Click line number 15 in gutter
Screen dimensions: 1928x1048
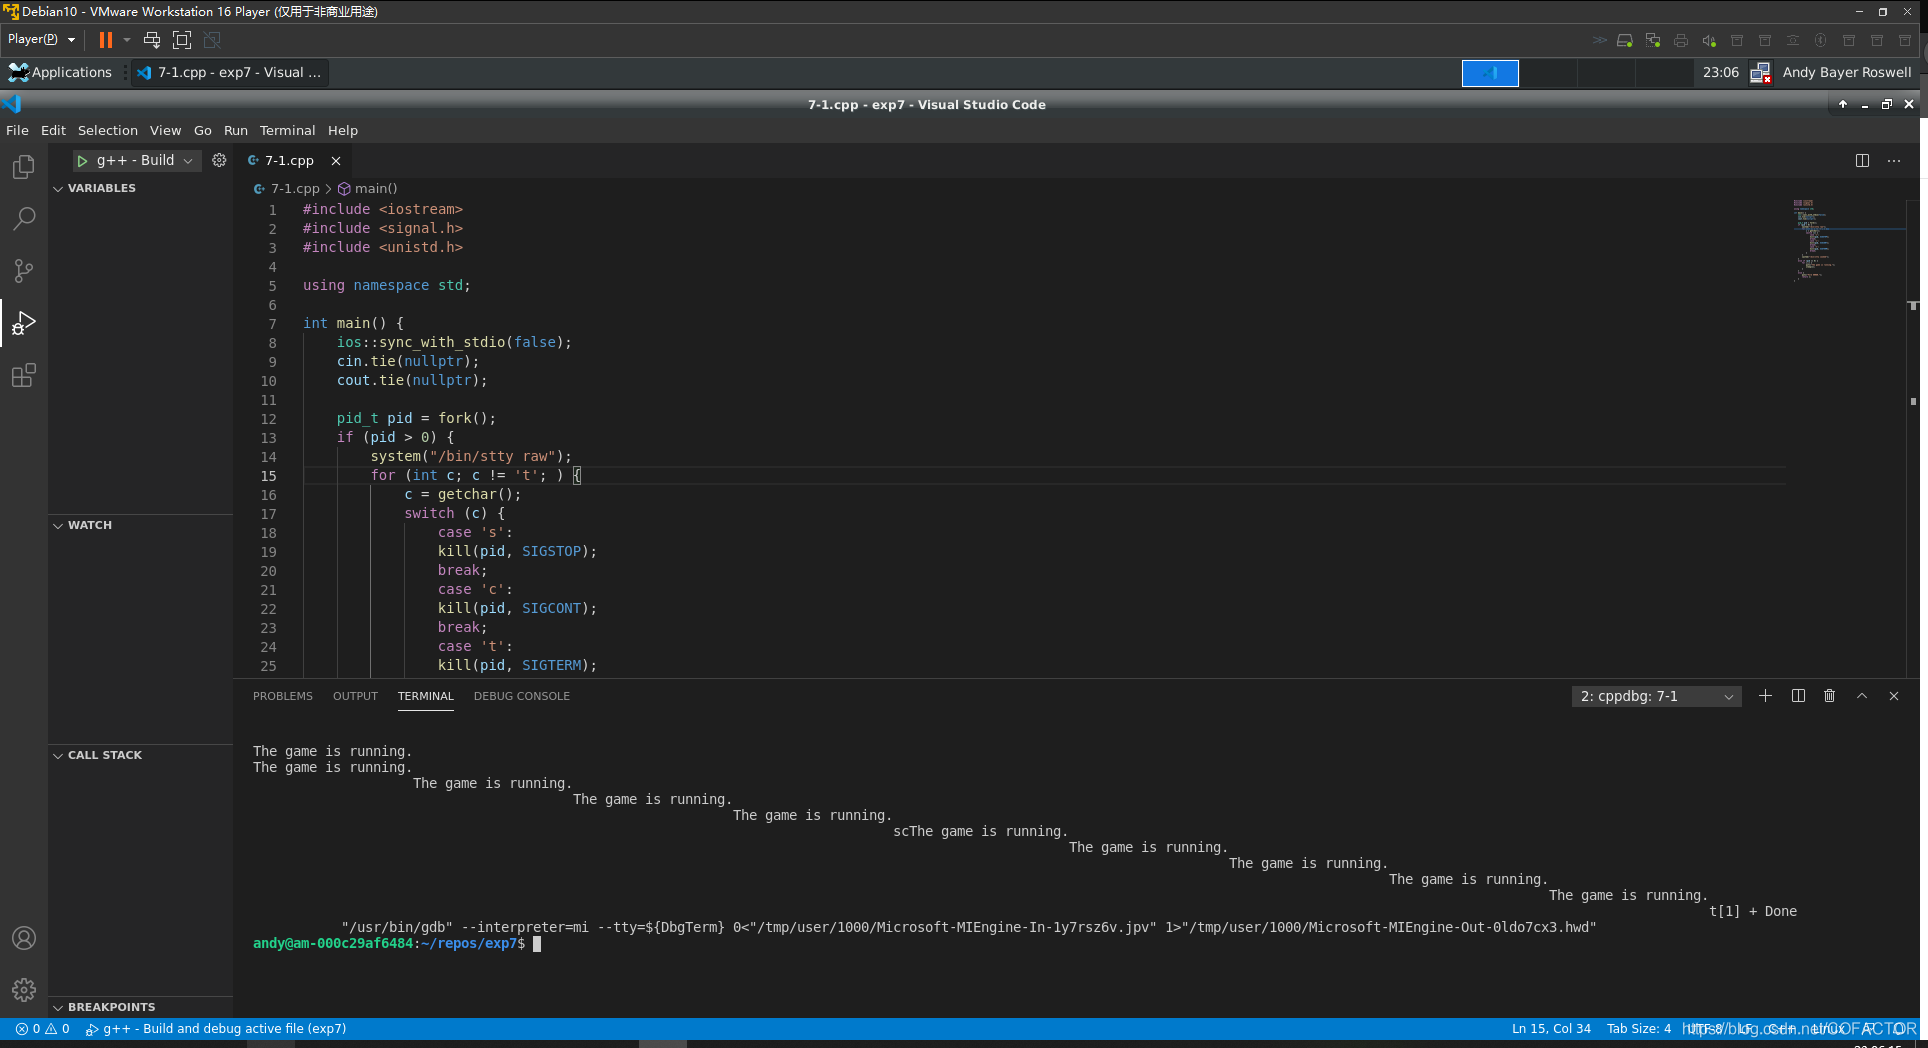(268, 476)
